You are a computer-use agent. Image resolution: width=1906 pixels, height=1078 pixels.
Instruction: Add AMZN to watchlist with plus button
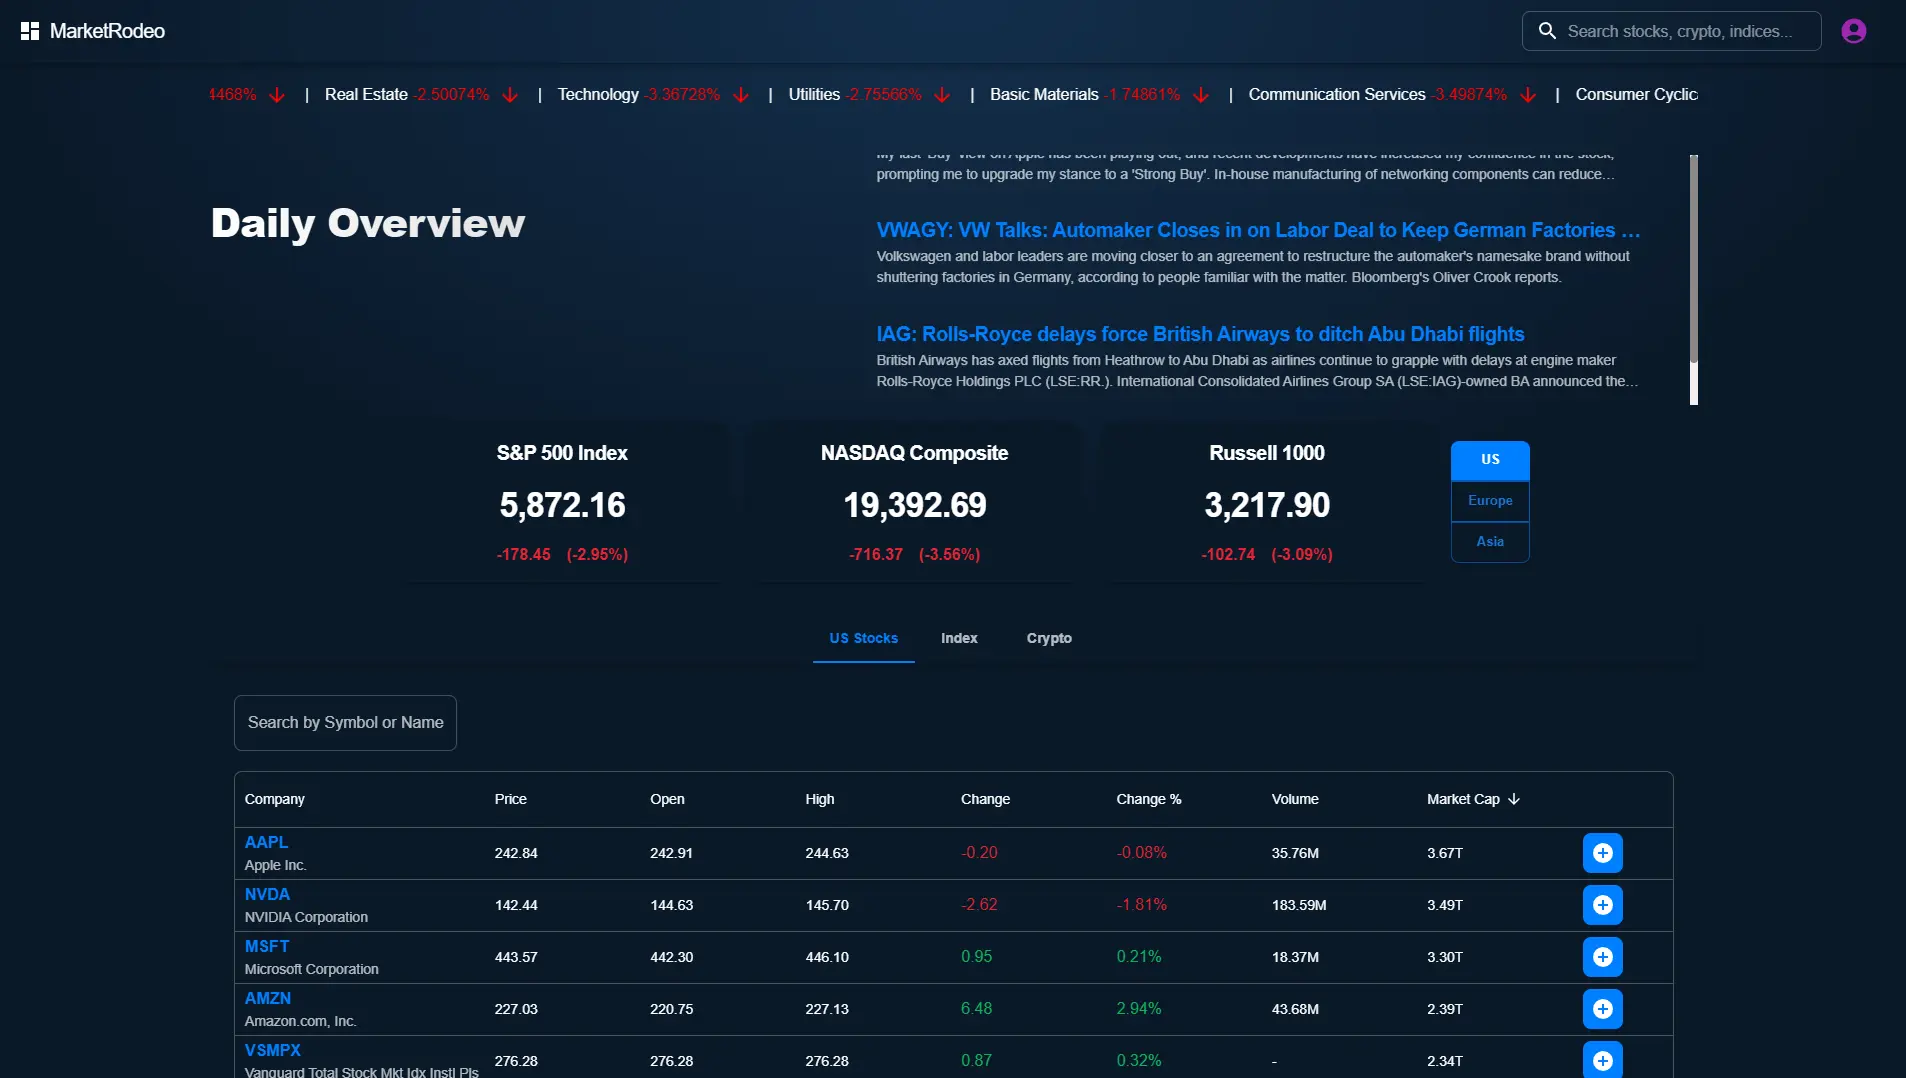1602,1009
